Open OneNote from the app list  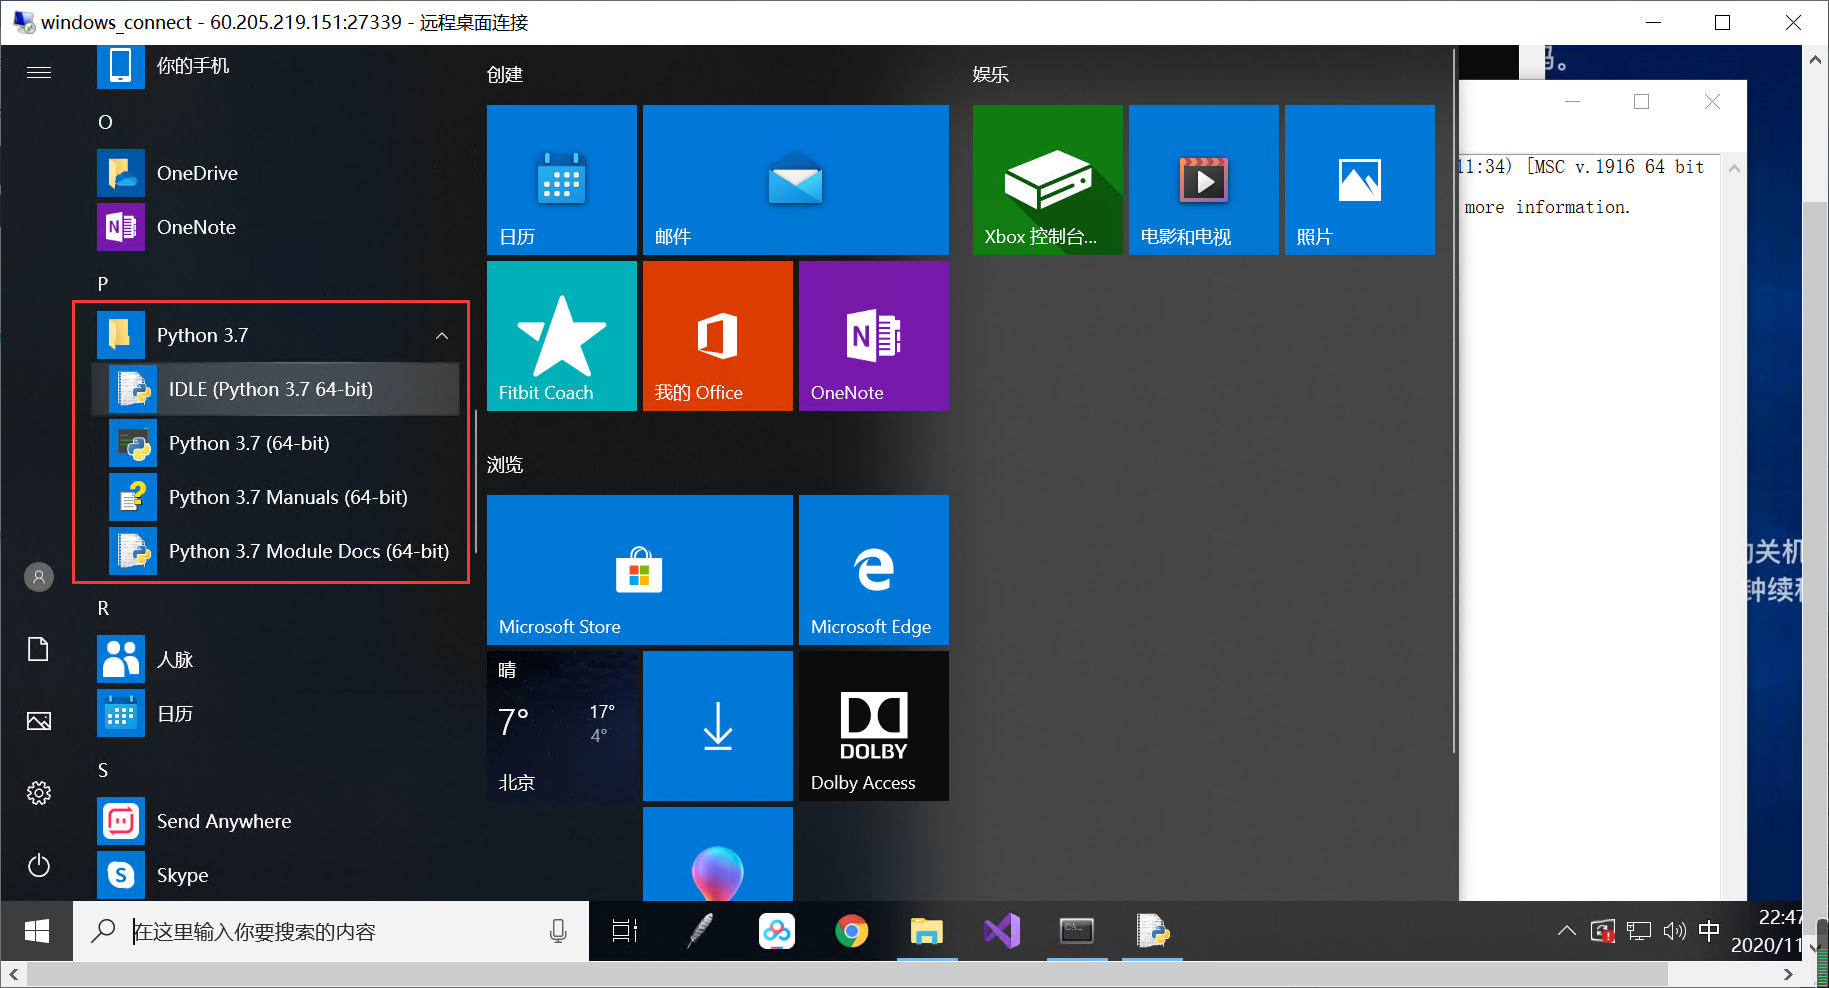click(278, 227)
